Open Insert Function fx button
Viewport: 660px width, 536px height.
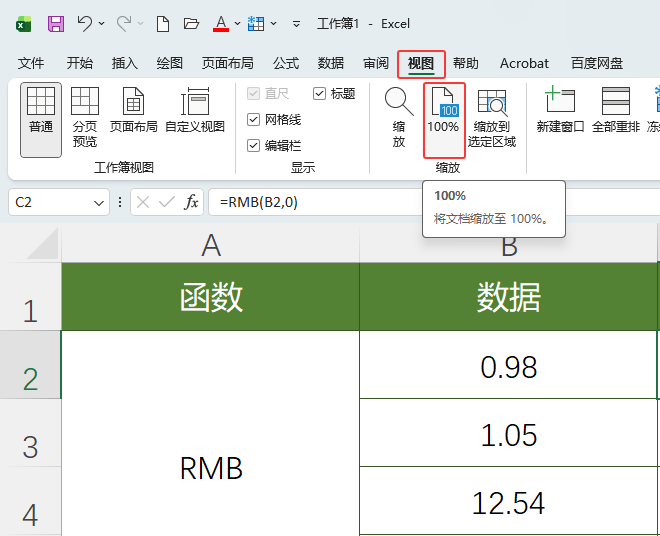(191, 203)
